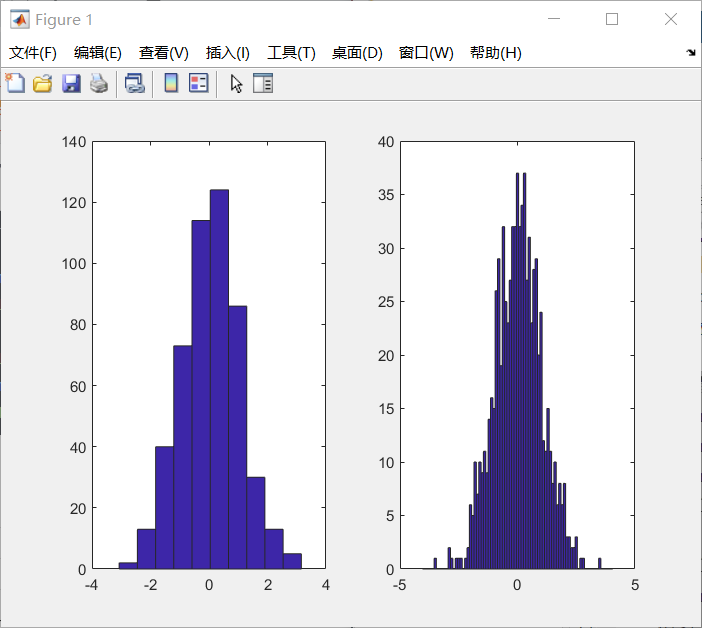Select the left histogram bar near 114
The image size is (702, 628).
[x=201, y=394]
